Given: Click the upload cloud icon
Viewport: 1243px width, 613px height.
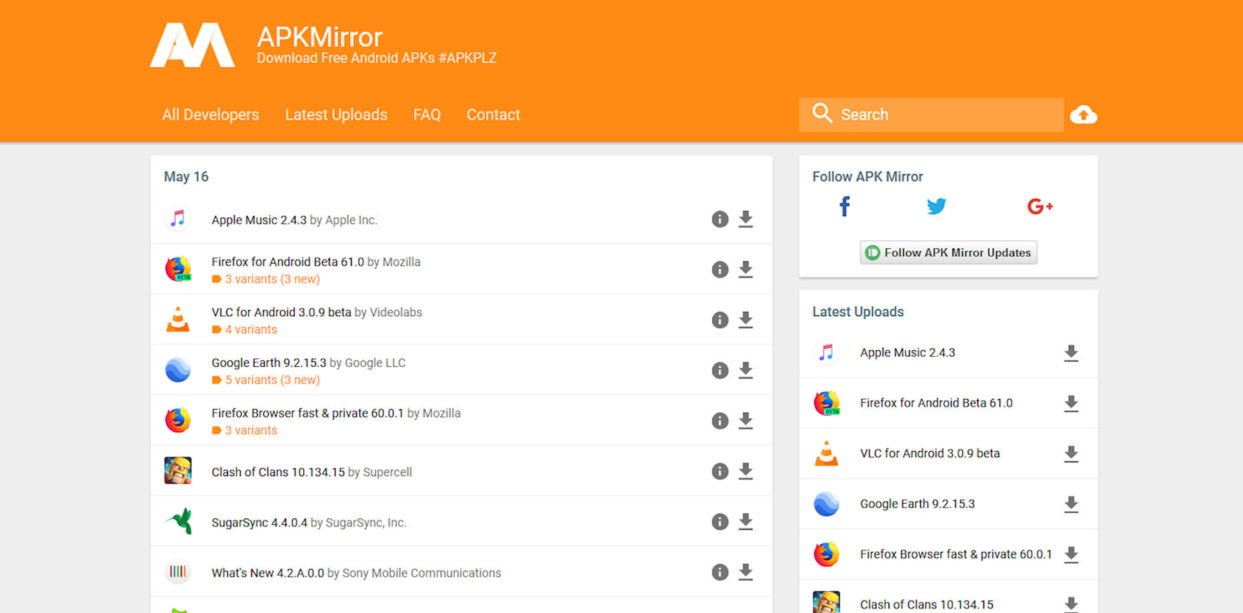Looking at the screenshot, I should [x=1083, y=115].
